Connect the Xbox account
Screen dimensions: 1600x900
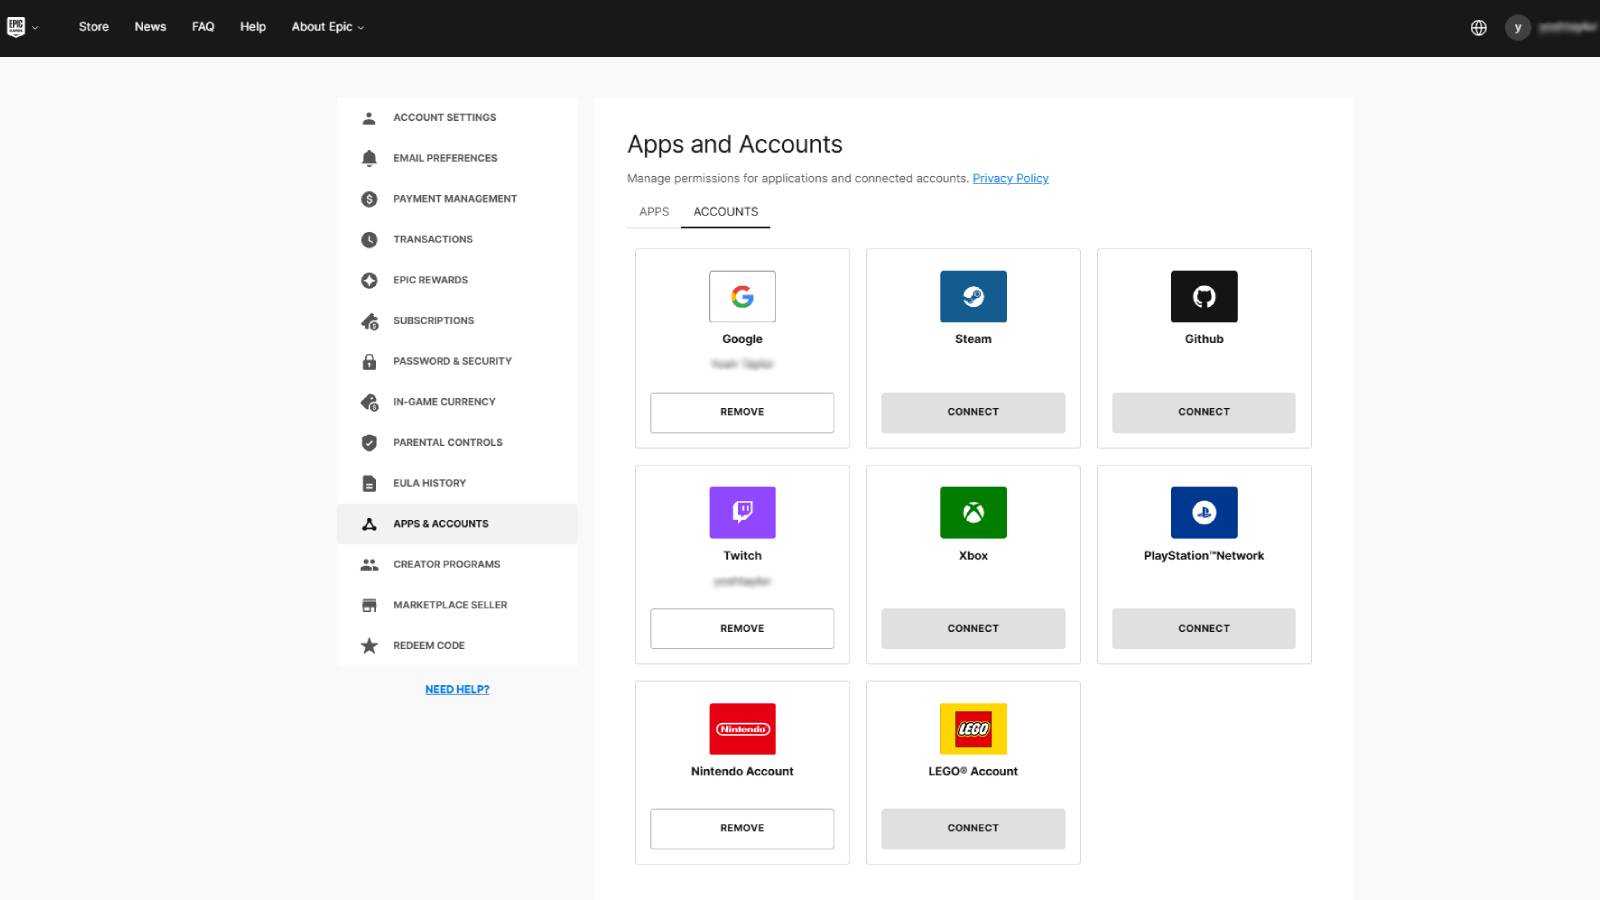click(973, 629)
